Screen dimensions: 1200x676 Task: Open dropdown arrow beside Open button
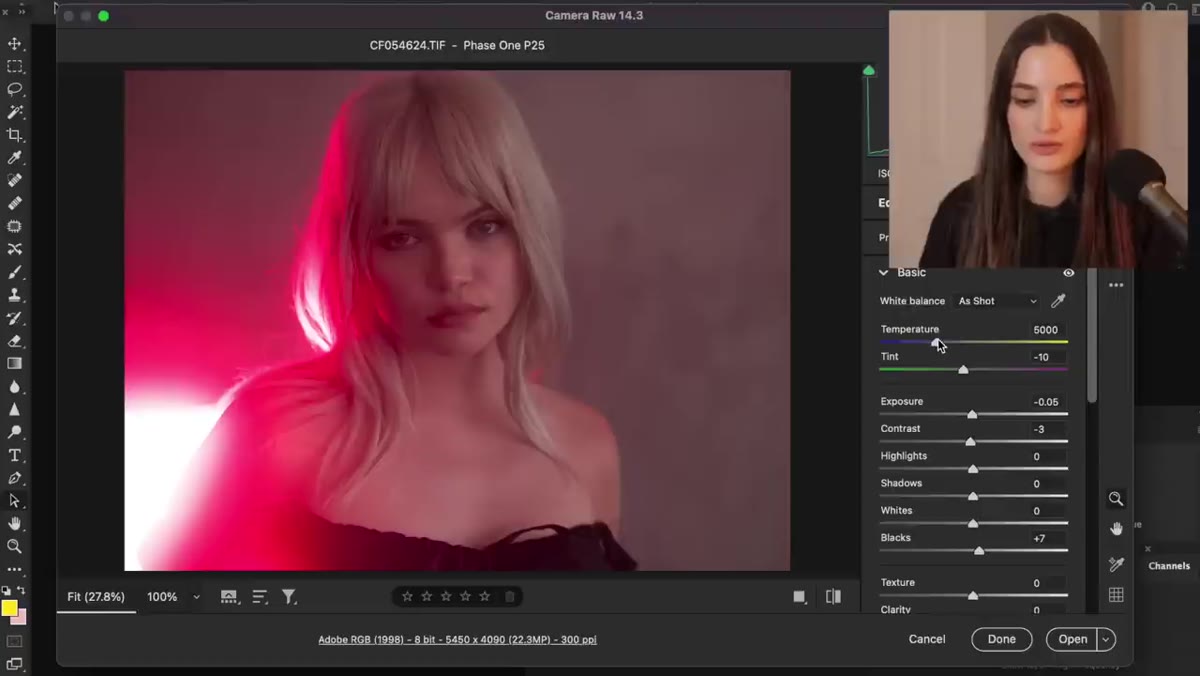pyautogui.click(x=1106, y=639)
